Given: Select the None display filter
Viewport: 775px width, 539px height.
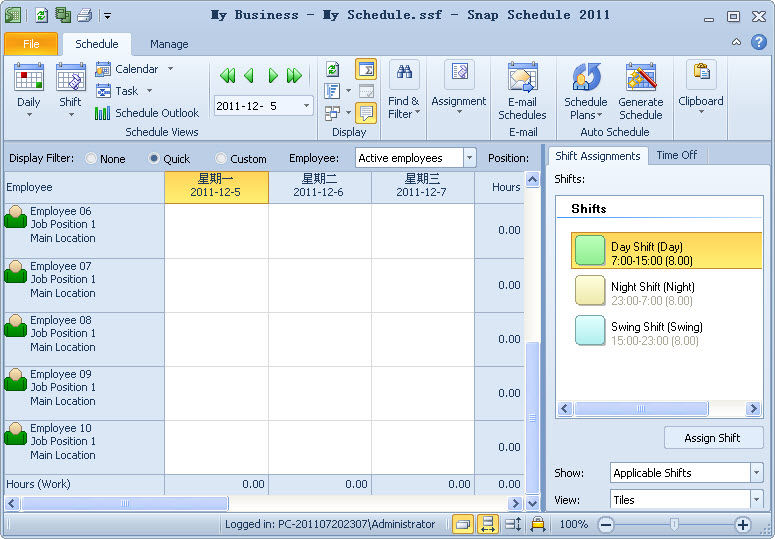Looking at the screenshot, I should [x=91, y=159].
